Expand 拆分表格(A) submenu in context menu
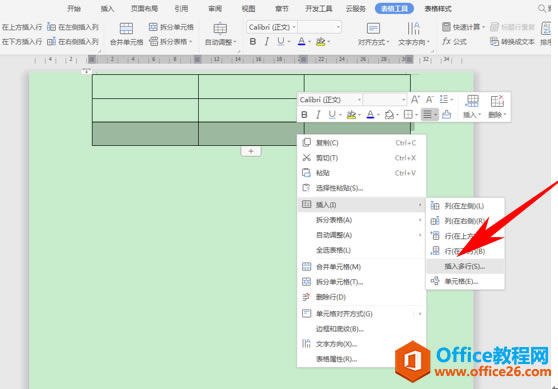This screenshot has height=389, width=558. tap(362, 220)
